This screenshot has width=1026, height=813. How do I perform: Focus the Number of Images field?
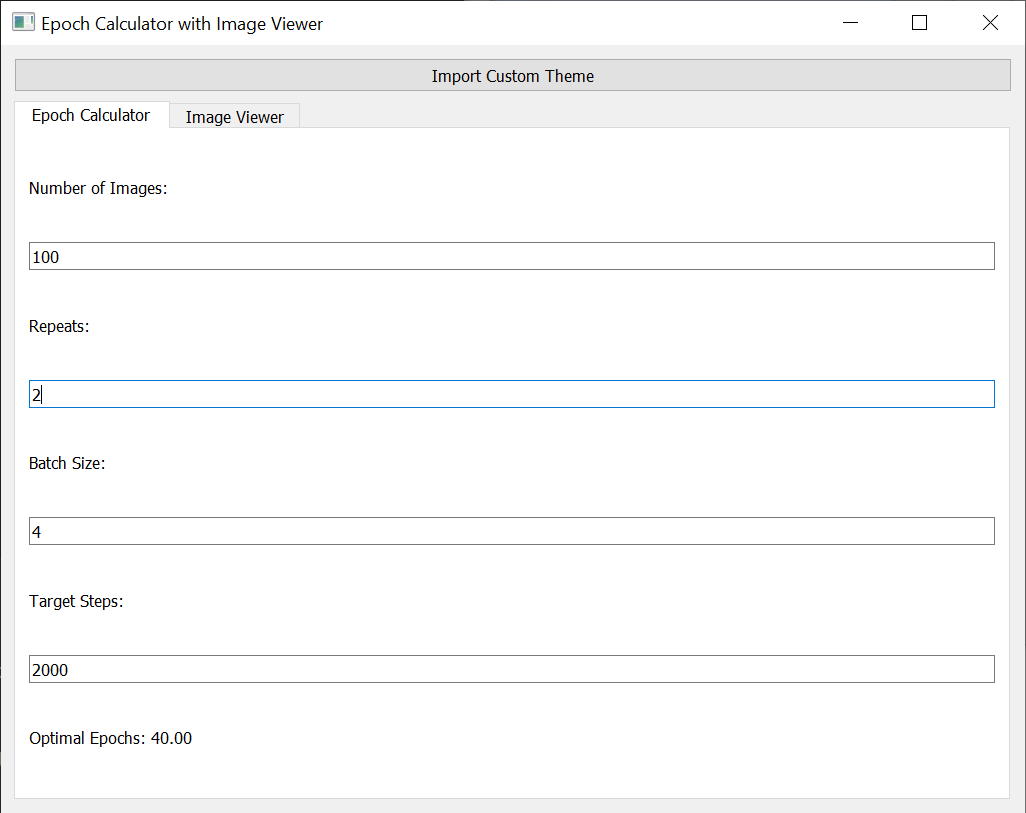512,256
